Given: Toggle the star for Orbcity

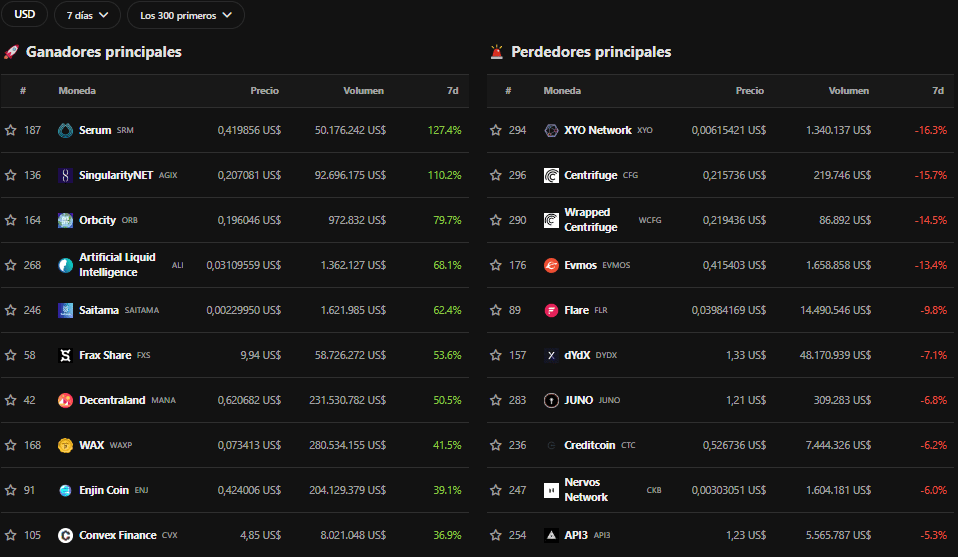Looking at the screenshot, I should coord(10,220).
